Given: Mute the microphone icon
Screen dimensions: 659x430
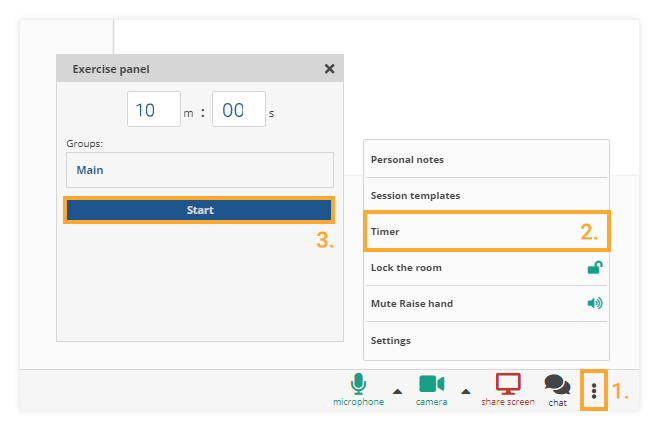Looking at the screenshot, I should (358, 384).
